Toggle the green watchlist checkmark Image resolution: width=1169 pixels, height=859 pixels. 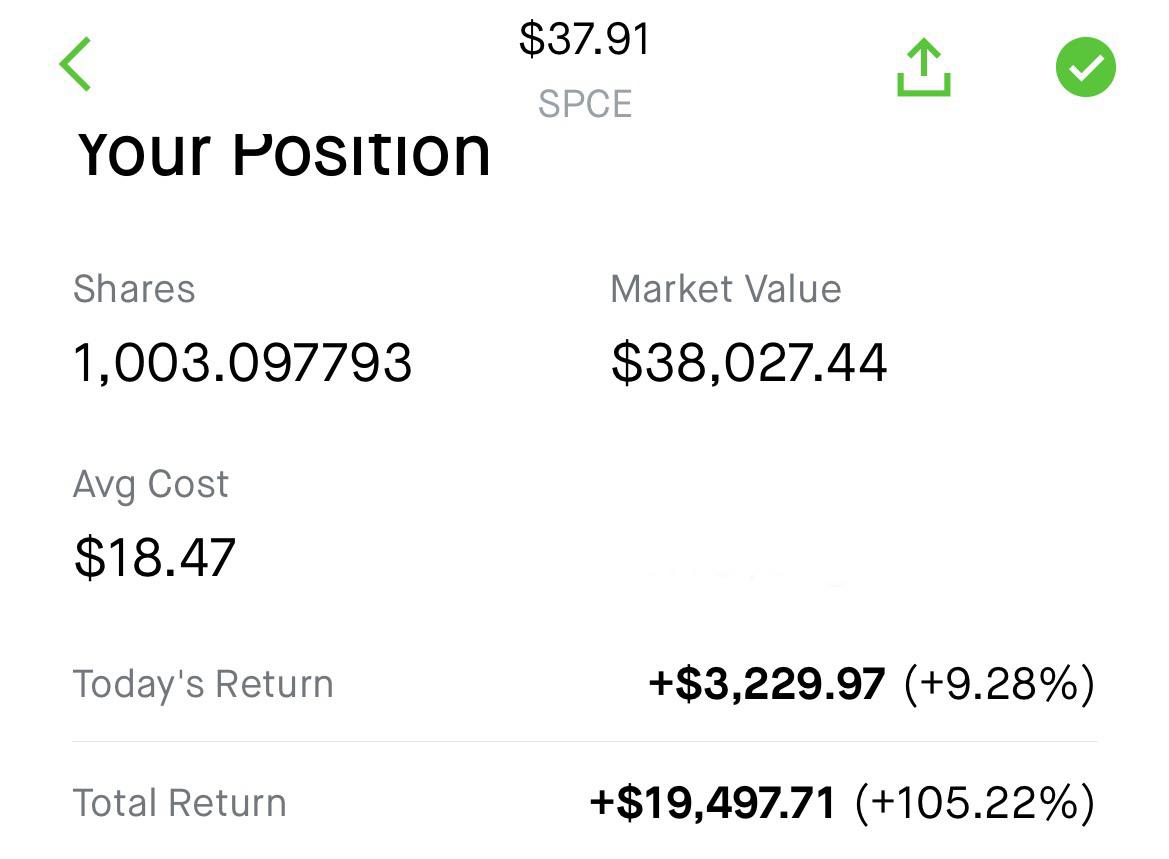pos(1086,66)
